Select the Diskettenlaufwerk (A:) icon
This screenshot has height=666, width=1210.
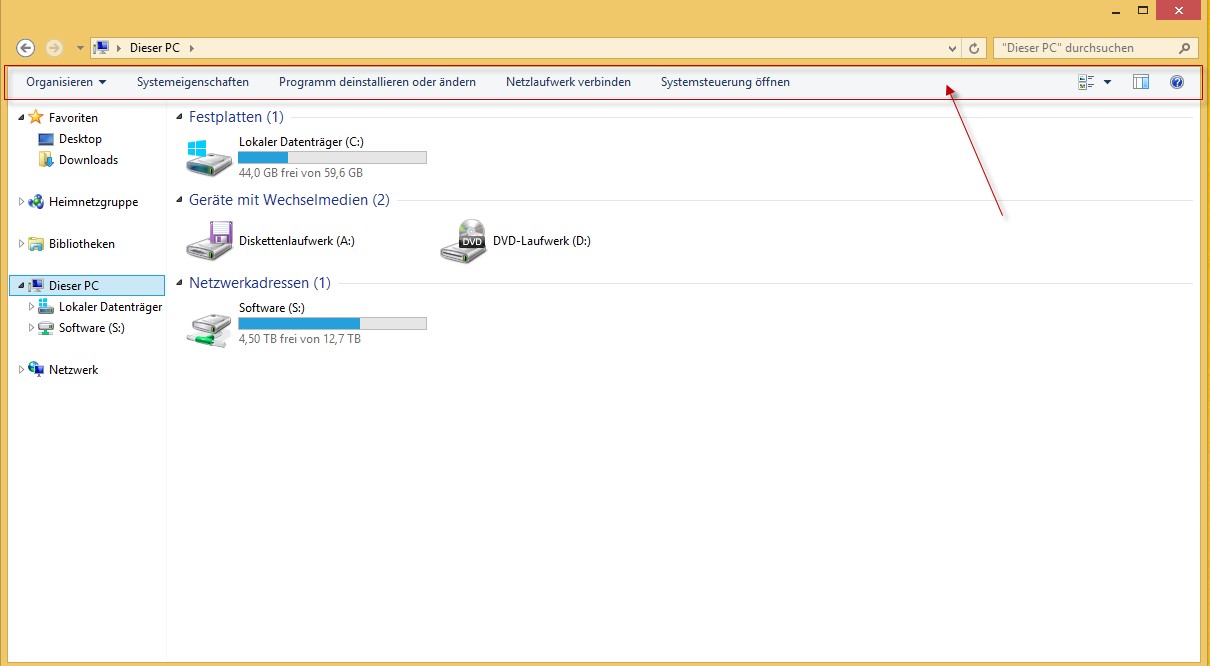210,241
